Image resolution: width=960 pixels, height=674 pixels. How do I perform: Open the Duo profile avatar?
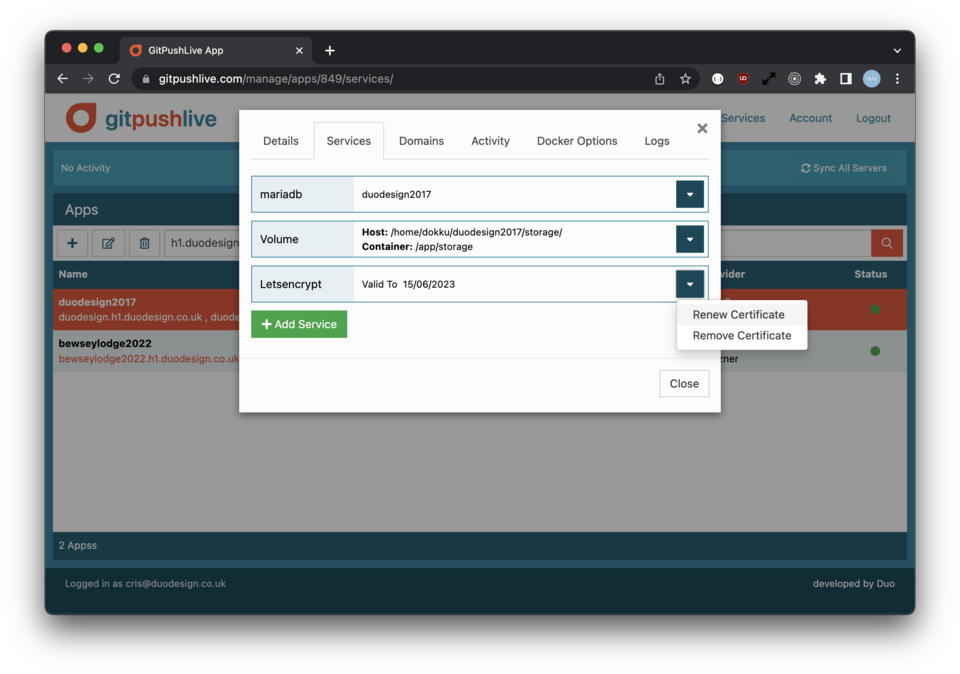[x=871, y=78]
